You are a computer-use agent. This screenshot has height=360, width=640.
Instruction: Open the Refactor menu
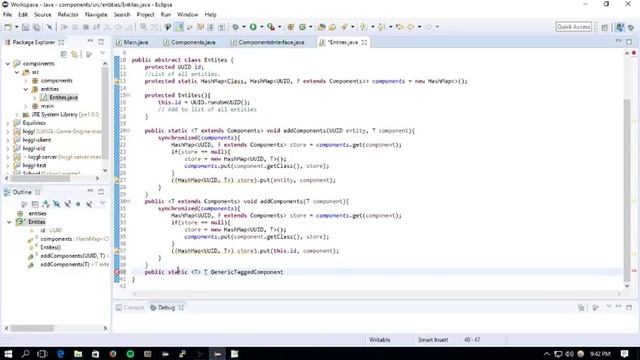click(x=68, y=15)
